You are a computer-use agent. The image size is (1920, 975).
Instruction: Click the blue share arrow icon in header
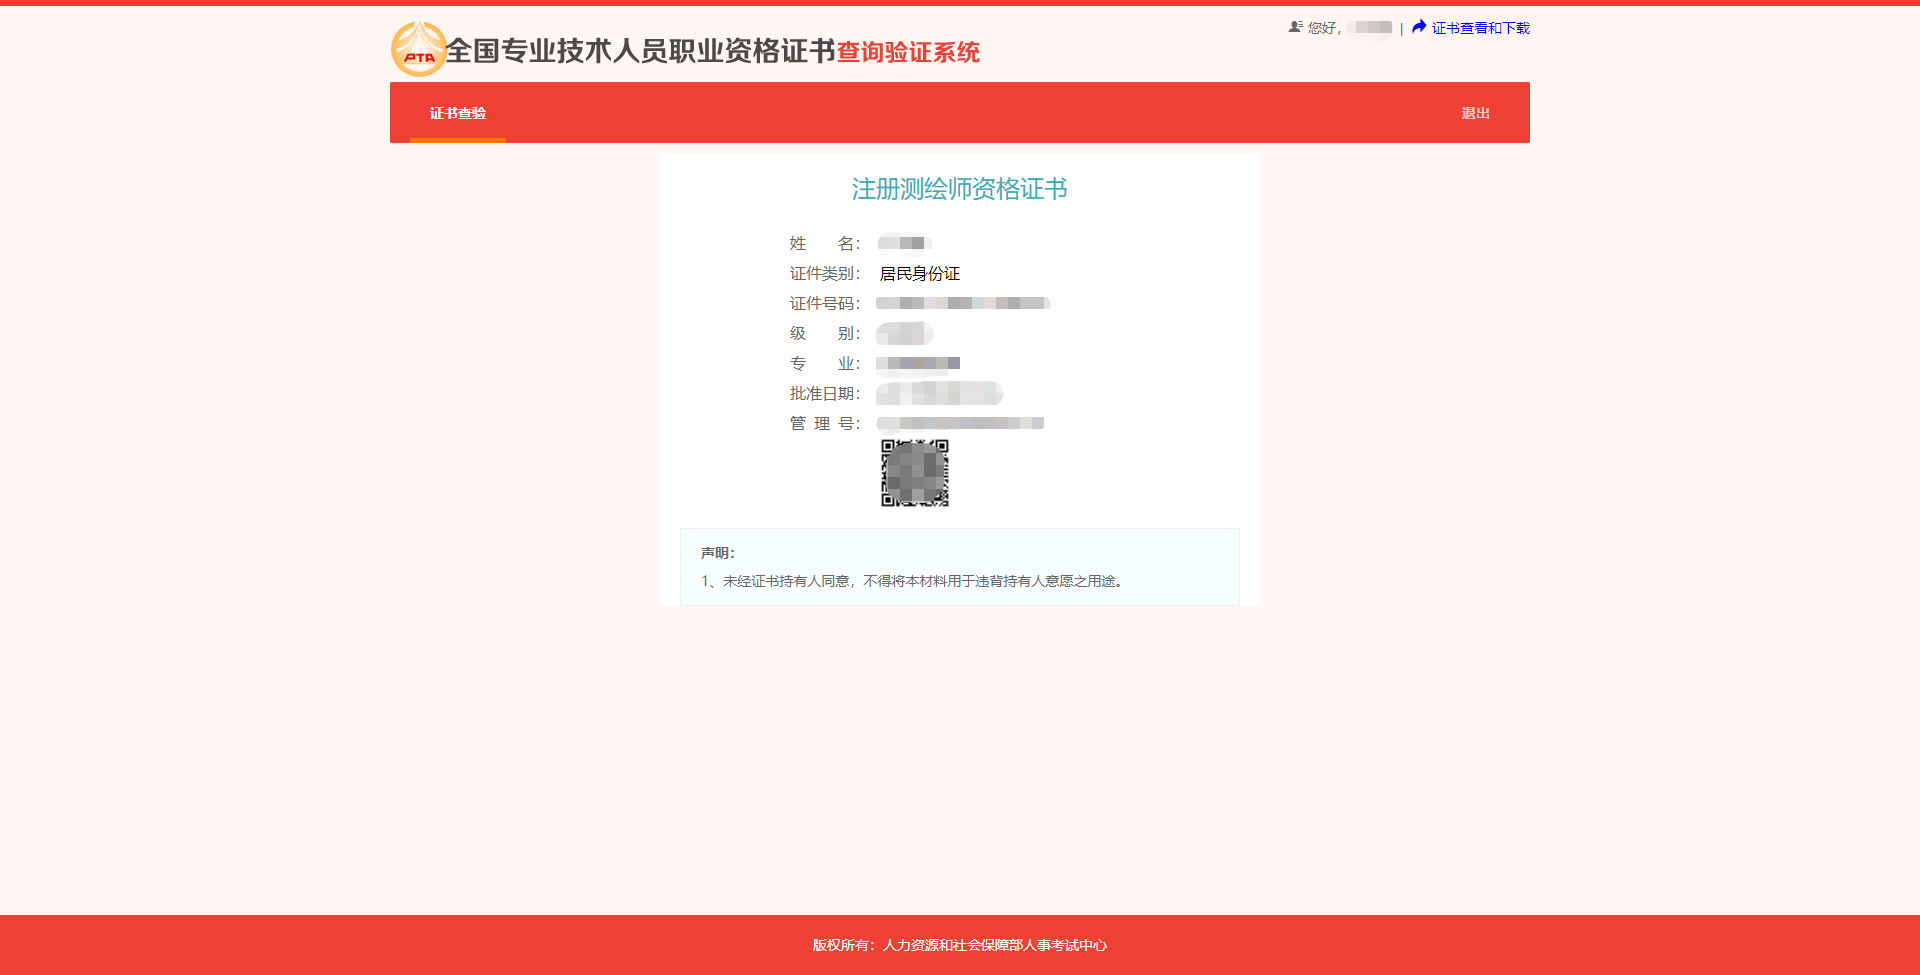click(x=1417, y=27)
